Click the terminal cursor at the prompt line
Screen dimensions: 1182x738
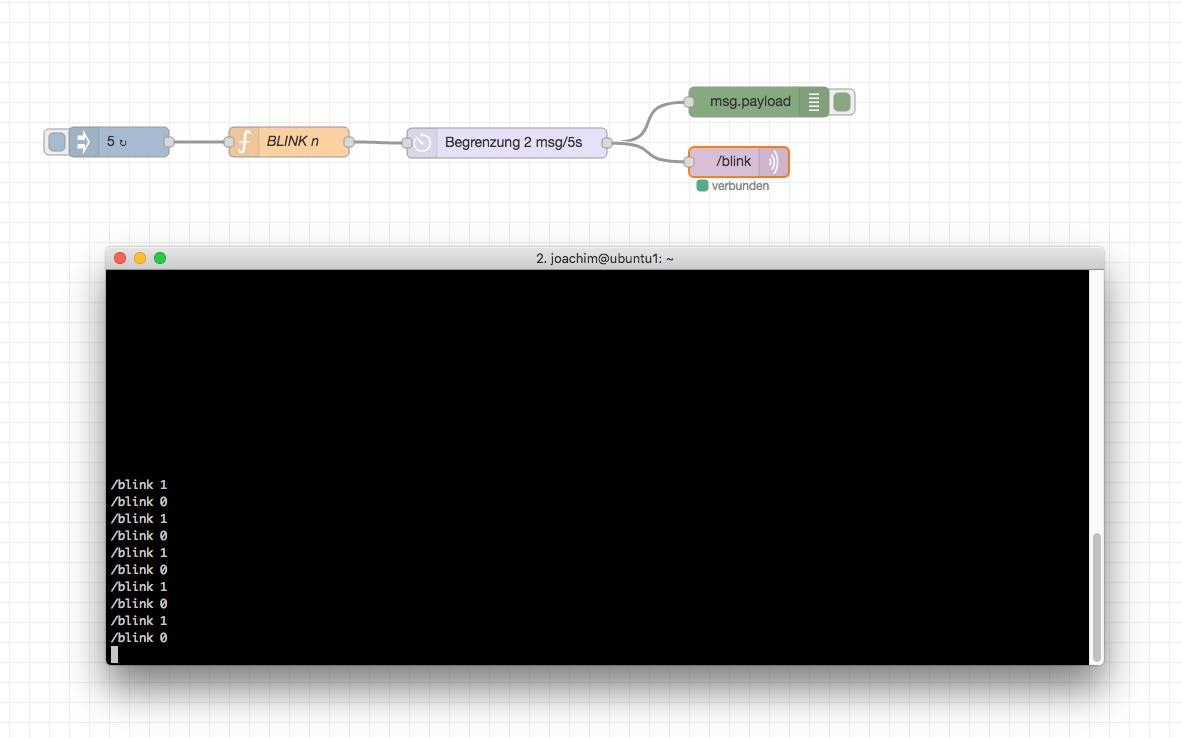(115, 654)
